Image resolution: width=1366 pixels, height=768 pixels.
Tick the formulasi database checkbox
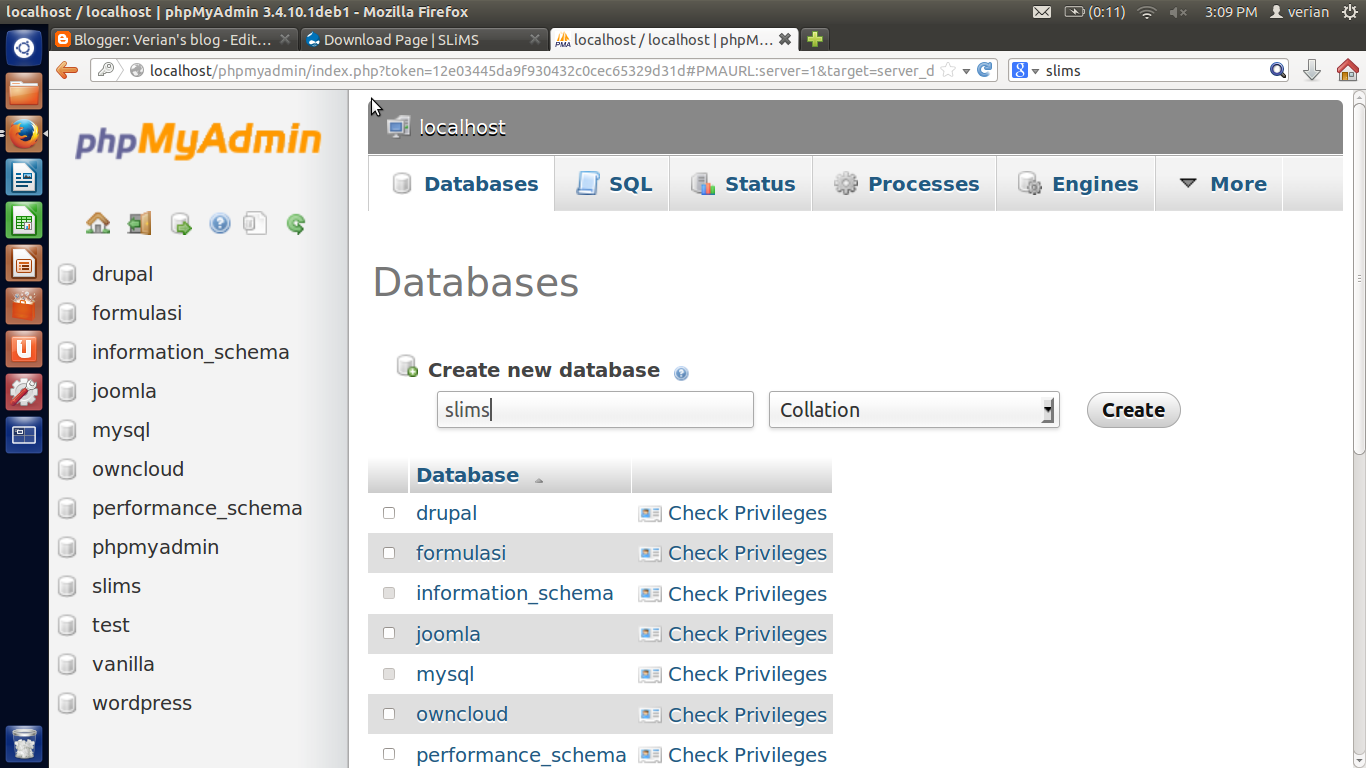point(389,553)
